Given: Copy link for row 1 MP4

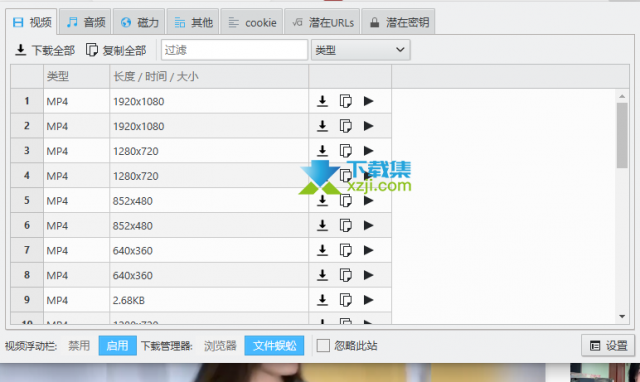Looking at the screenshot, I should 345,101.
